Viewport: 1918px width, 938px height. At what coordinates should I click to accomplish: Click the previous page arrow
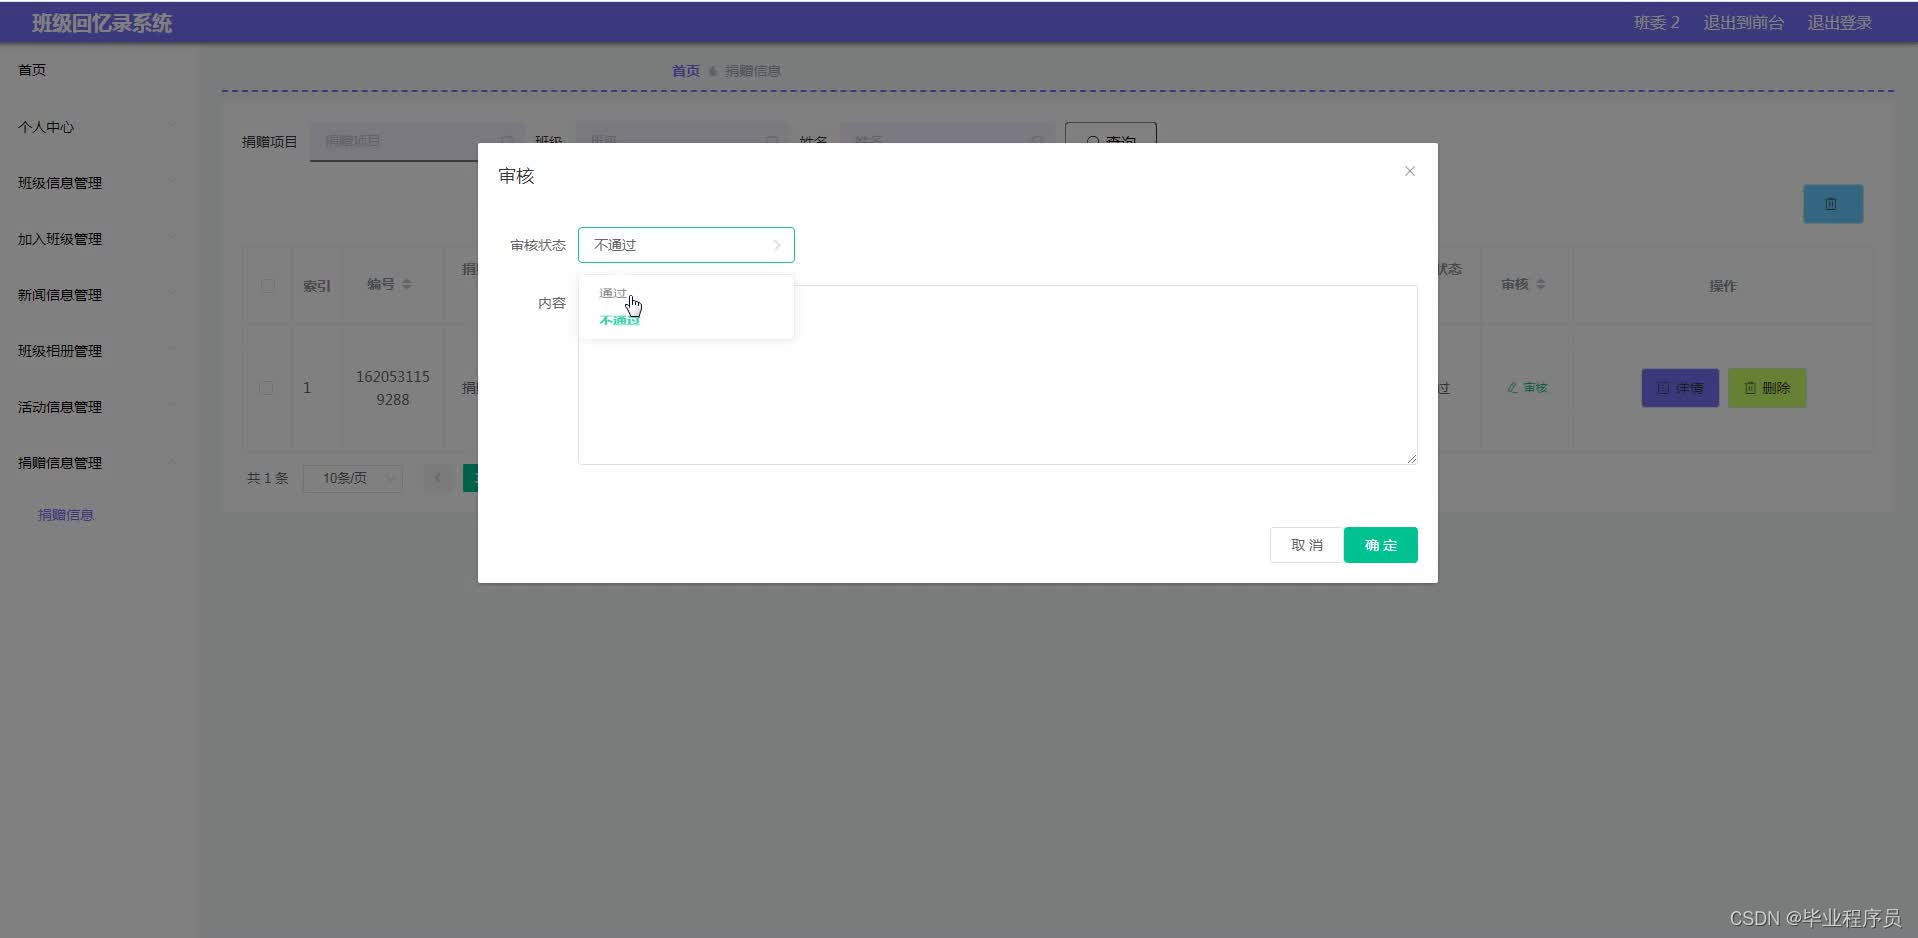437,478
